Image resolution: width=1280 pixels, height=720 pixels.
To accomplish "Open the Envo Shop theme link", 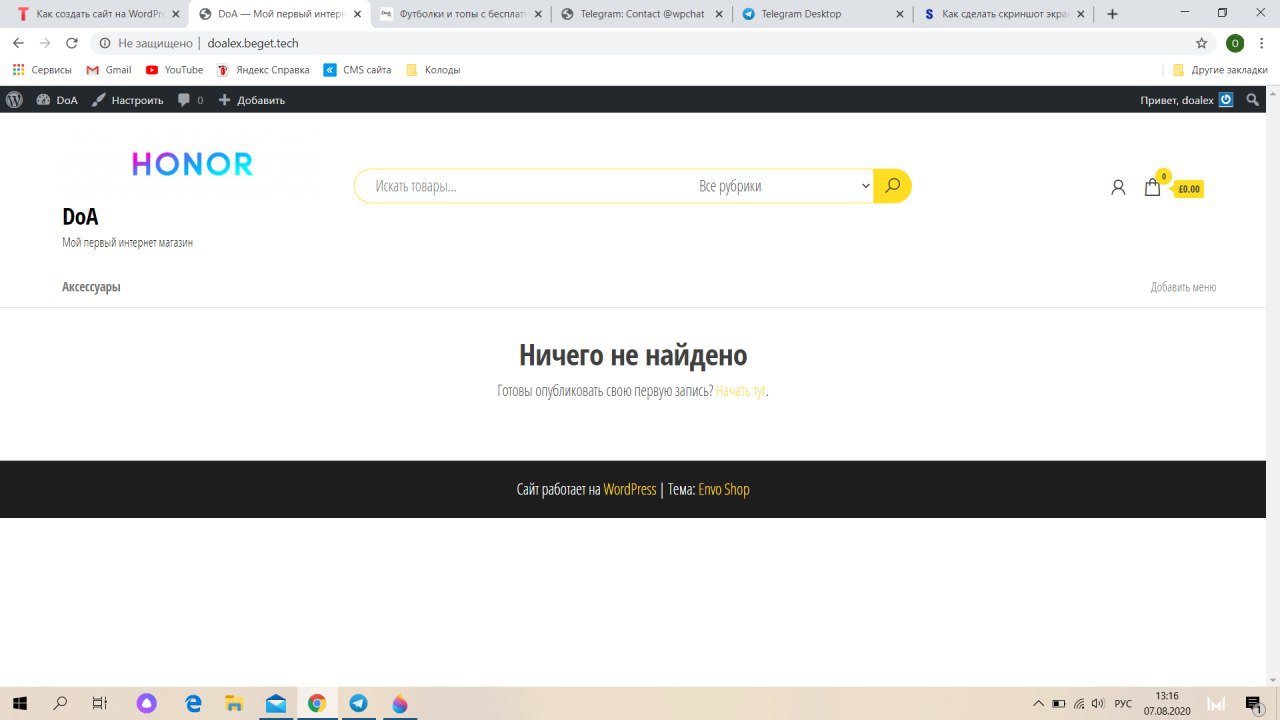I will (x=724, y=489).
